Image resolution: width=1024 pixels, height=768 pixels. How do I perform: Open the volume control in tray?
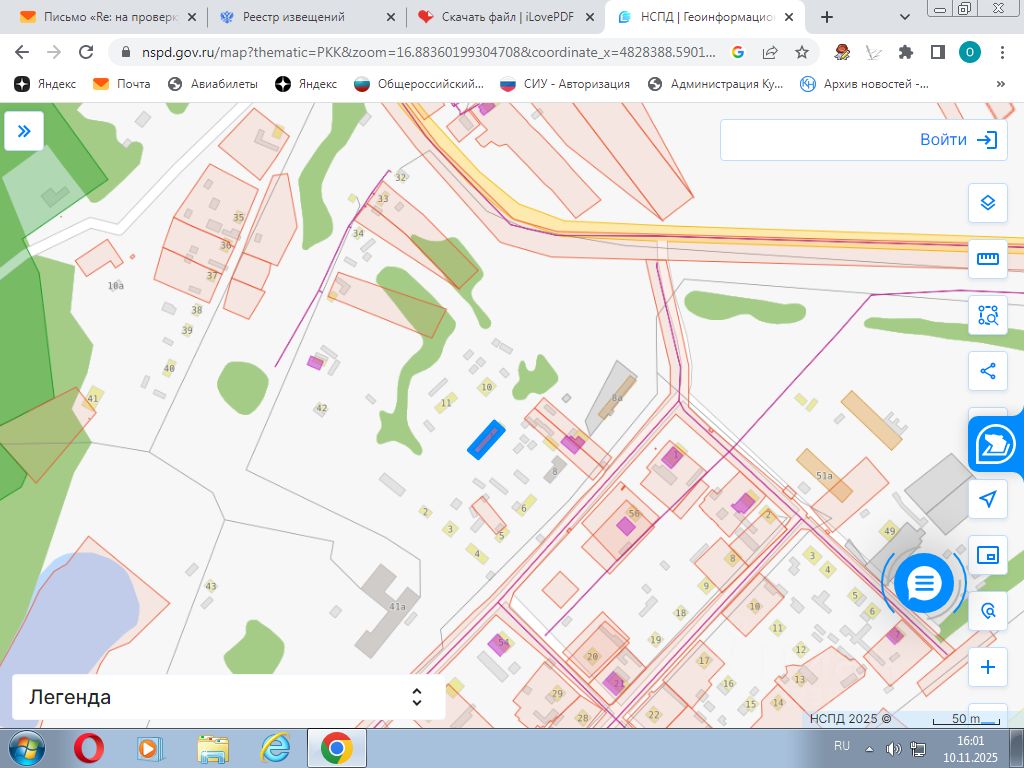893,749
